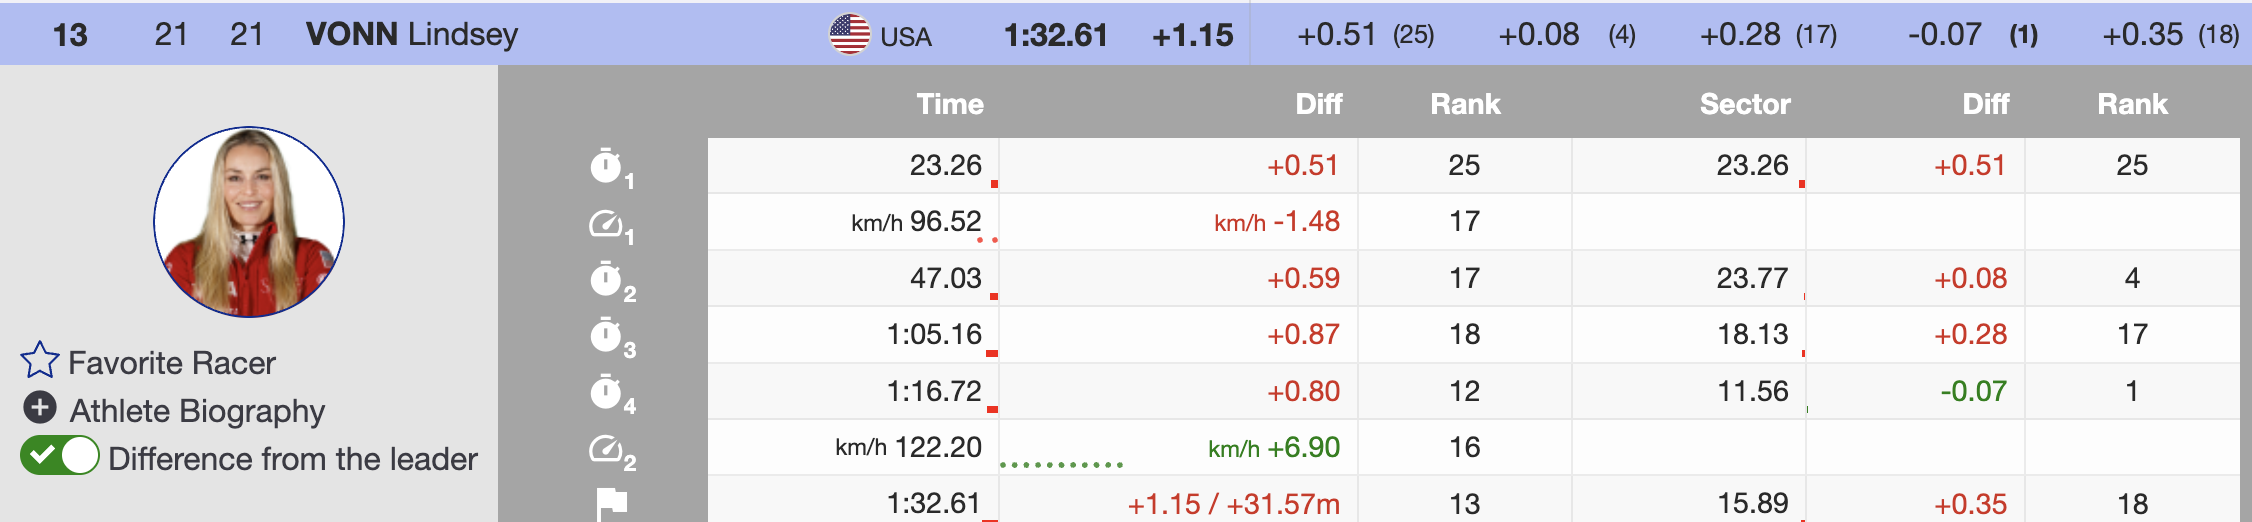The height and width of the screenshot is (522, 2252).
Task: Toggle Difference from the leader switch
Action: click(60, 457)
